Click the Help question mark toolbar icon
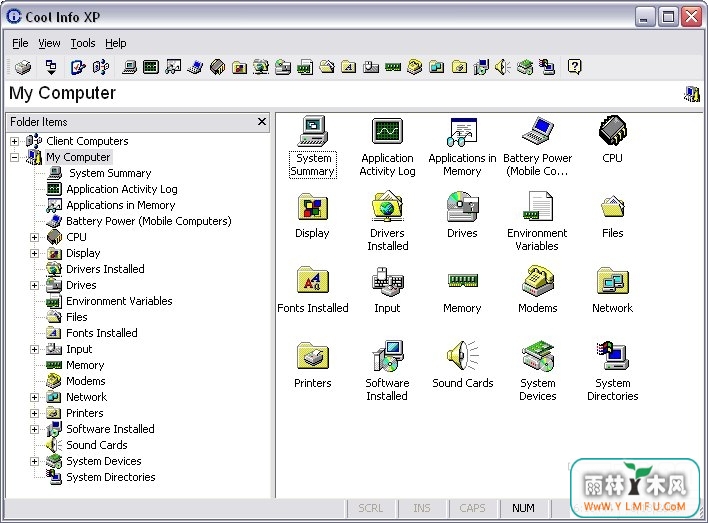This screenshot has height=523, width=708. click(574, 67)
